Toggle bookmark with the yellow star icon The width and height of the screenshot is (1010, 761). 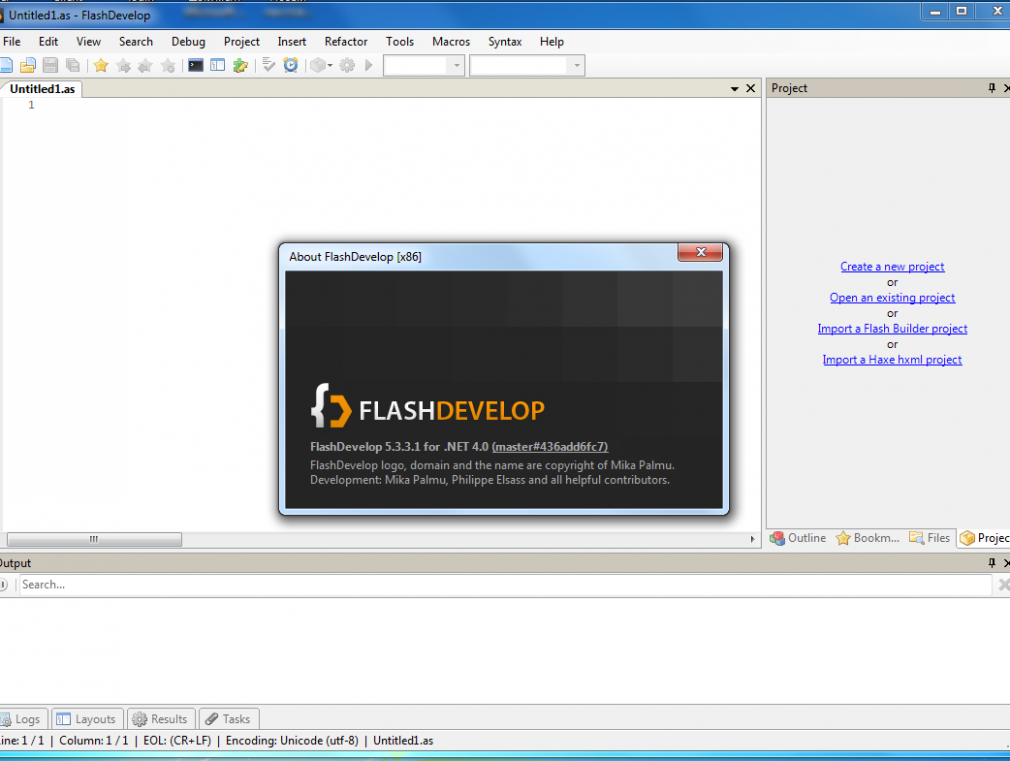[x=101, y=65]
